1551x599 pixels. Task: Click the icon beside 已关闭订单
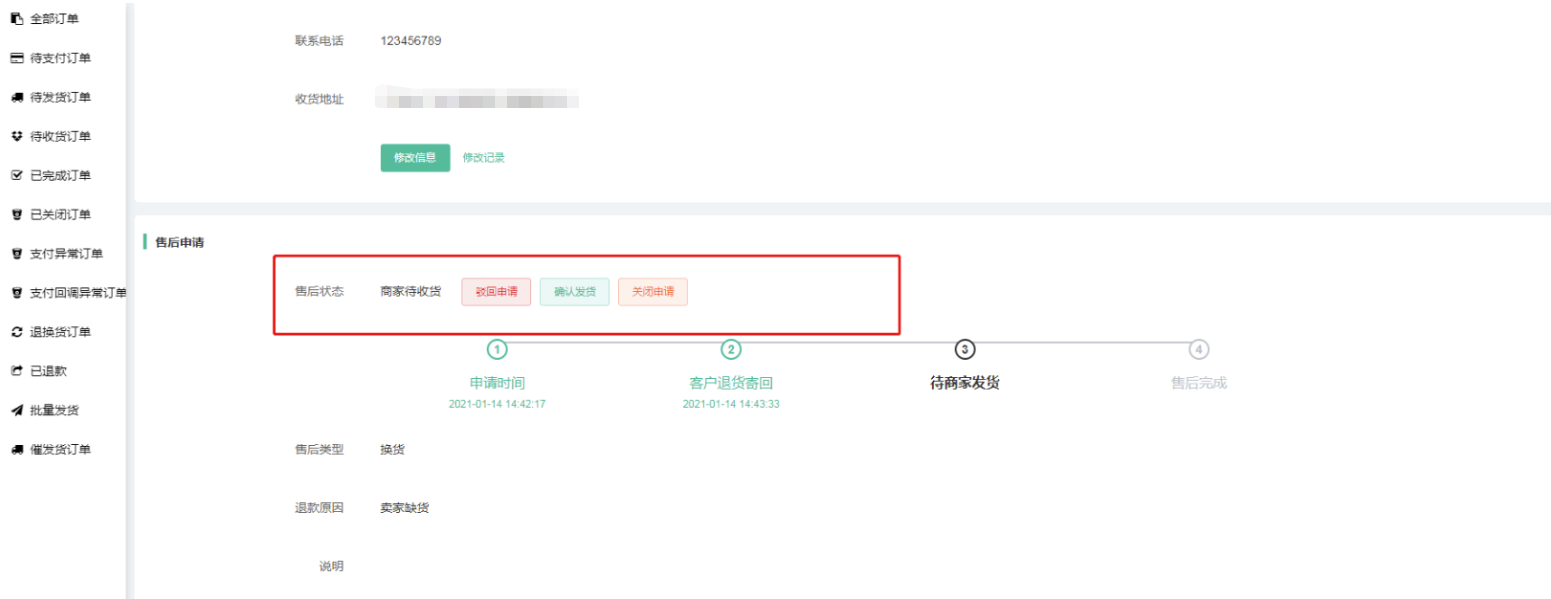16,214
